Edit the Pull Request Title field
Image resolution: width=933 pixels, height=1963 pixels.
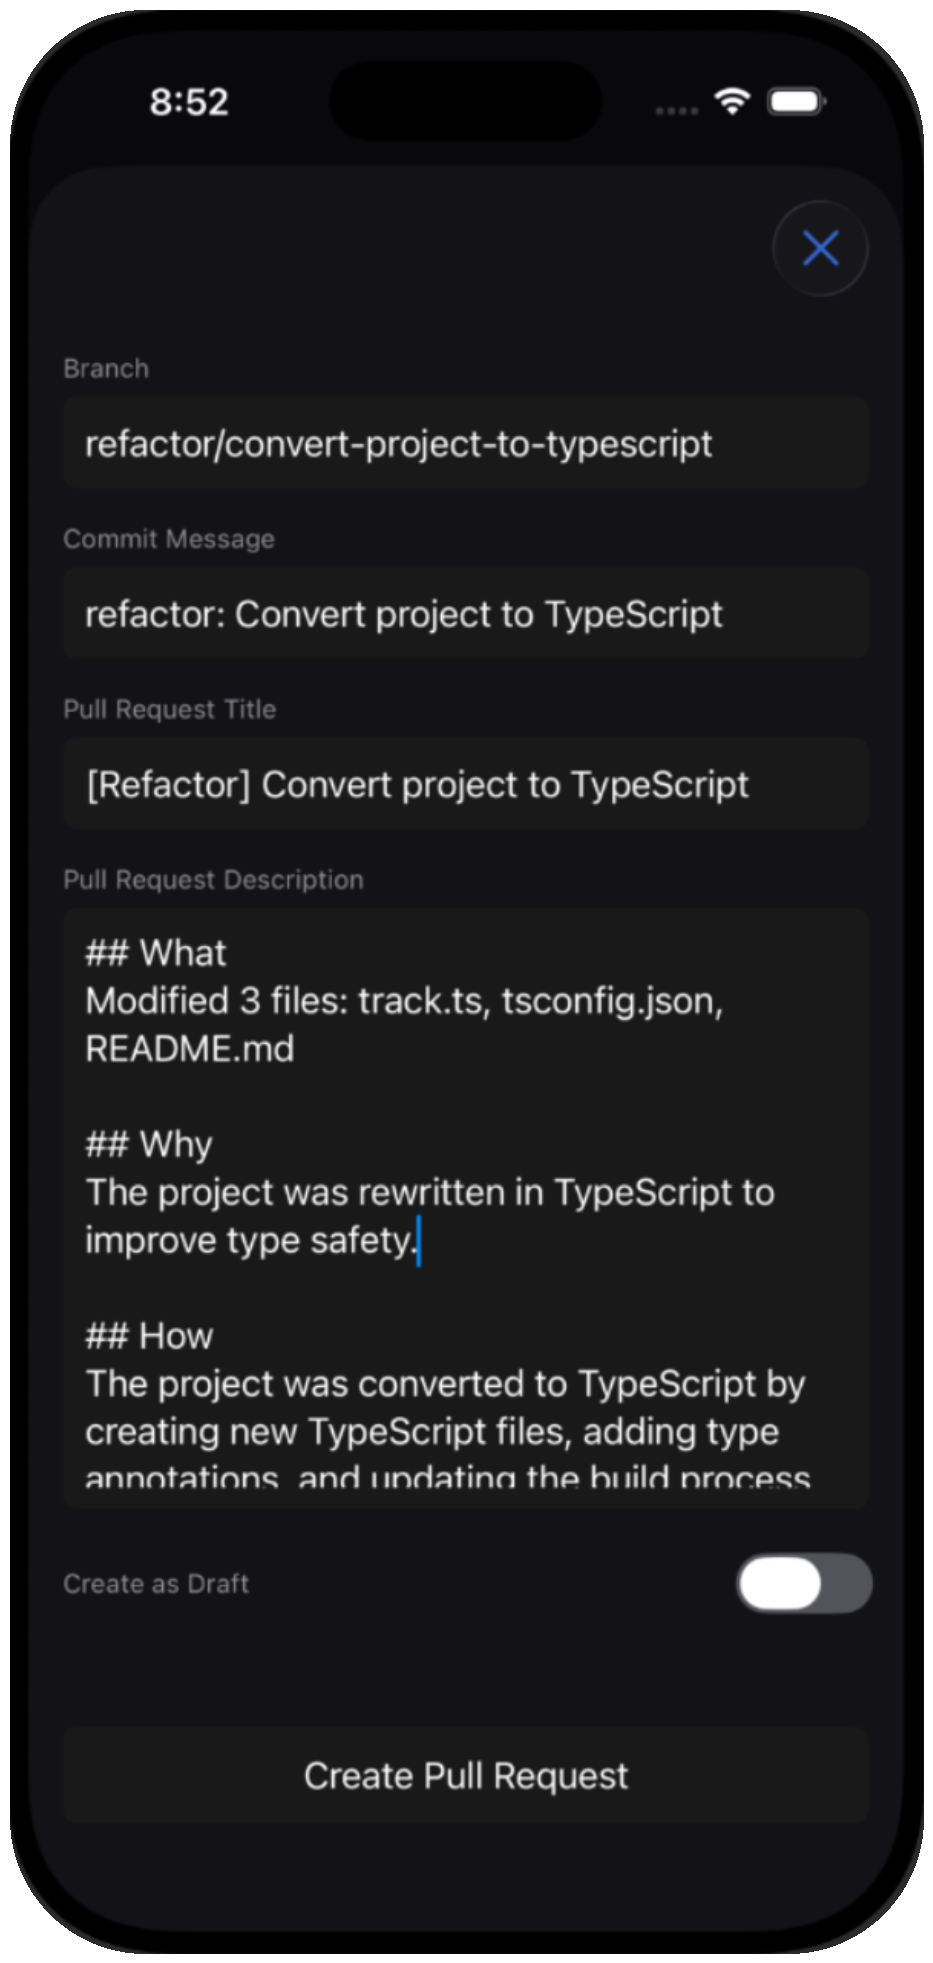coord(465,784)
